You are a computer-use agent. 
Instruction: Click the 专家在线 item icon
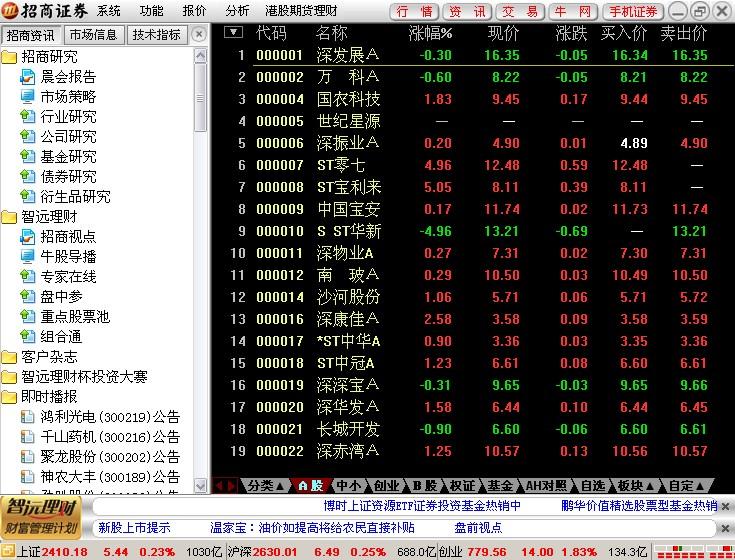[28, 276]
